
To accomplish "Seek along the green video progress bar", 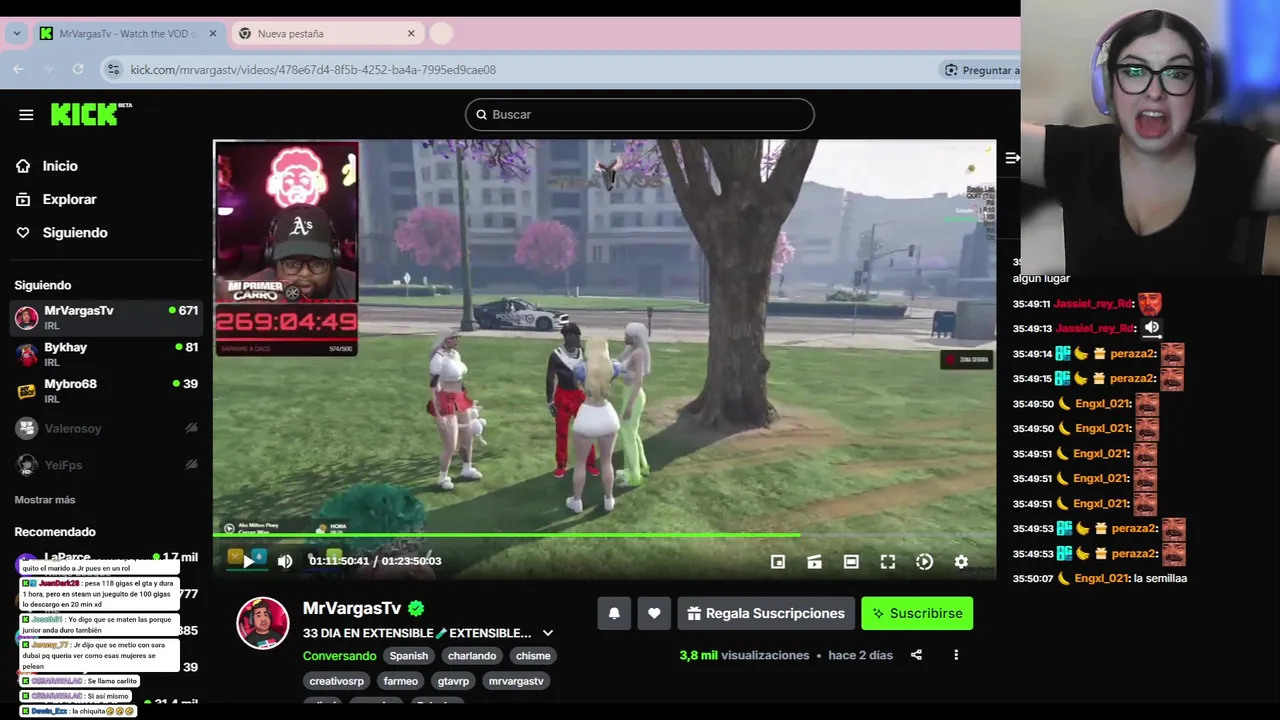I will pyautogui.click(x=604, y=535).
